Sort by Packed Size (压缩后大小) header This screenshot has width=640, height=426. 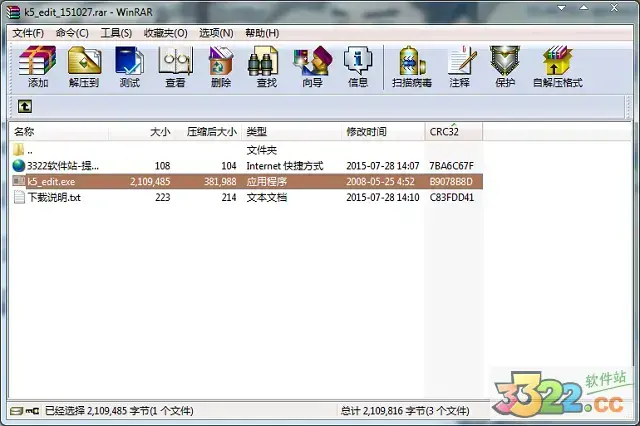tap(208, 132)
